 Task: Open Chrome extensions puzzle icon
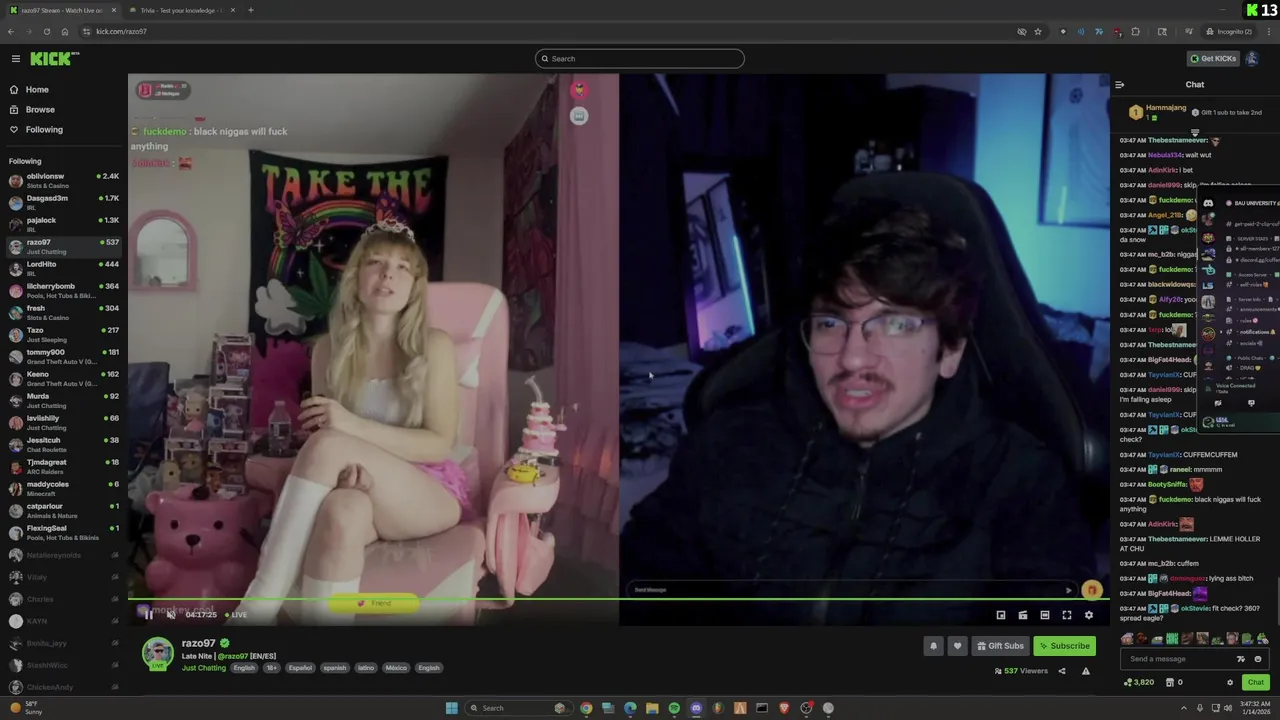pos(1135,32)
